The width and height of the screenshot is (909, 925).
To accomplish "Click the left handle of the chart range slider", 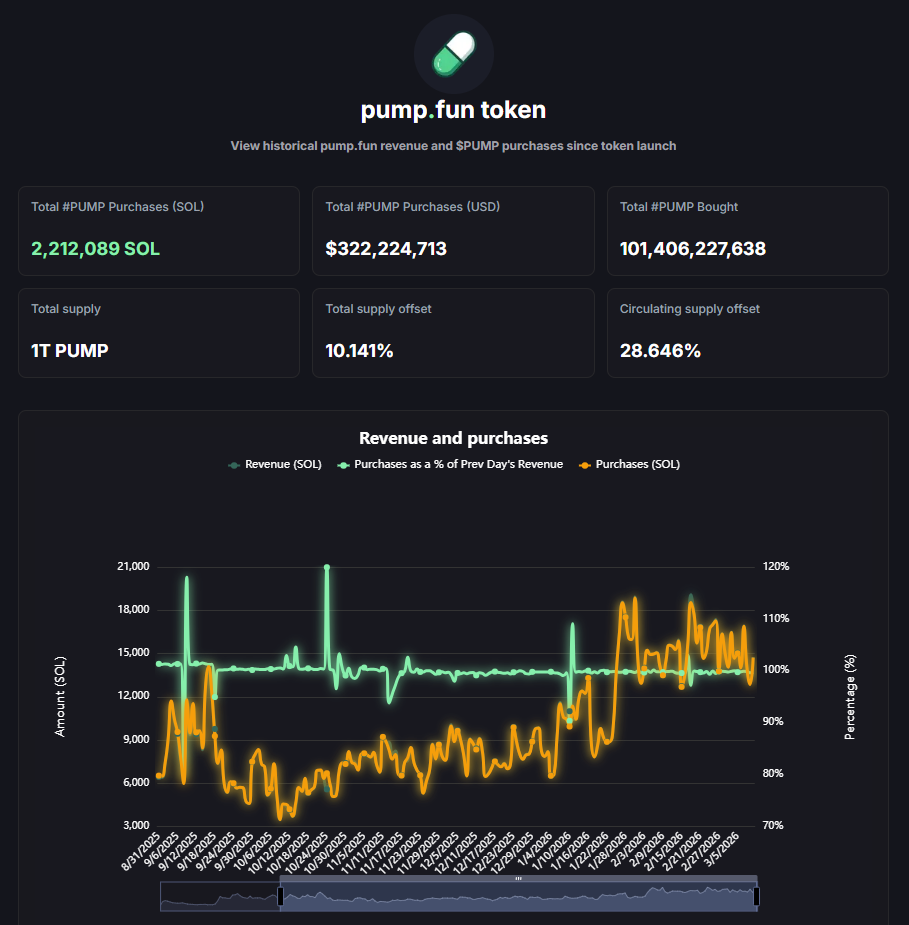I will (x=280, y=896).
